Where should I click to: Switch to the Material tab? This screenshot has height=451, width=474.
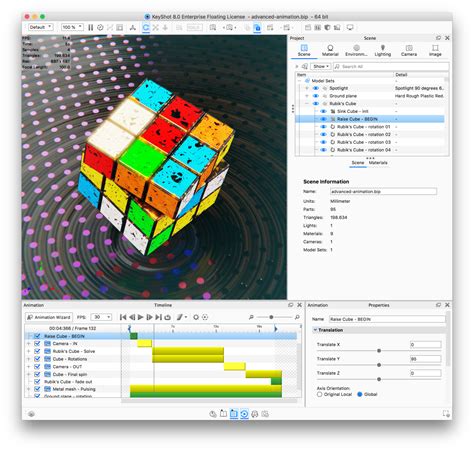pos(330,51)
